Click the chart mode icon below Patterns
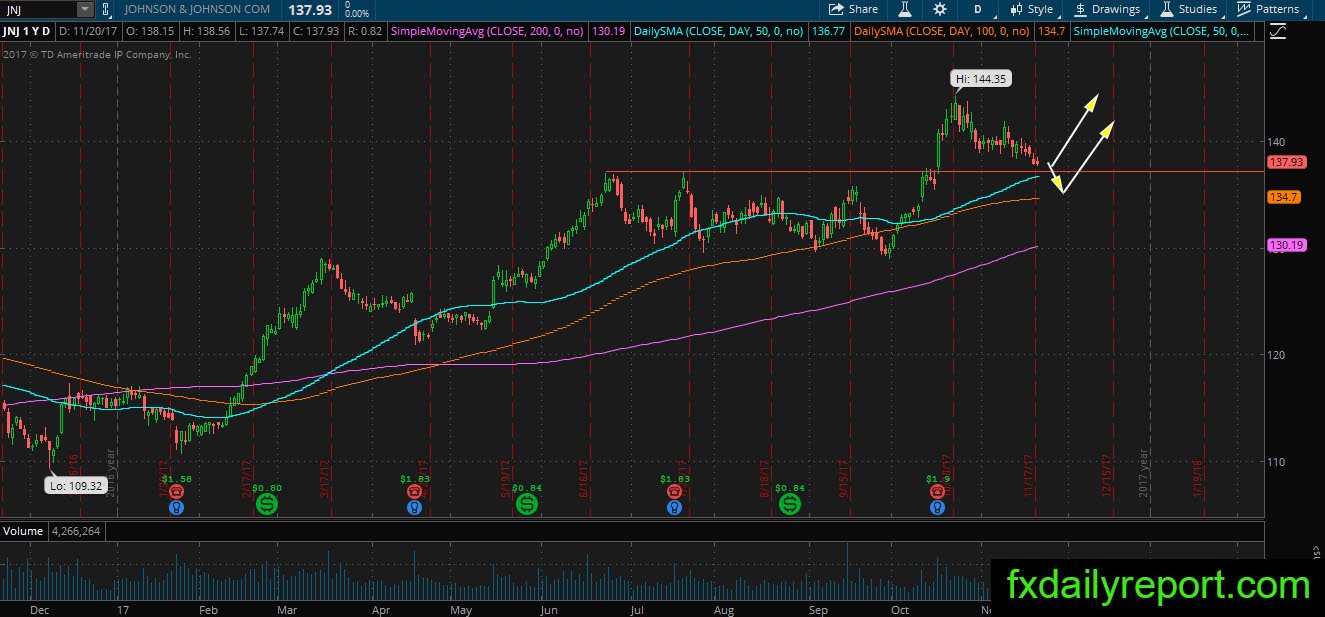 coord(1277,32)
